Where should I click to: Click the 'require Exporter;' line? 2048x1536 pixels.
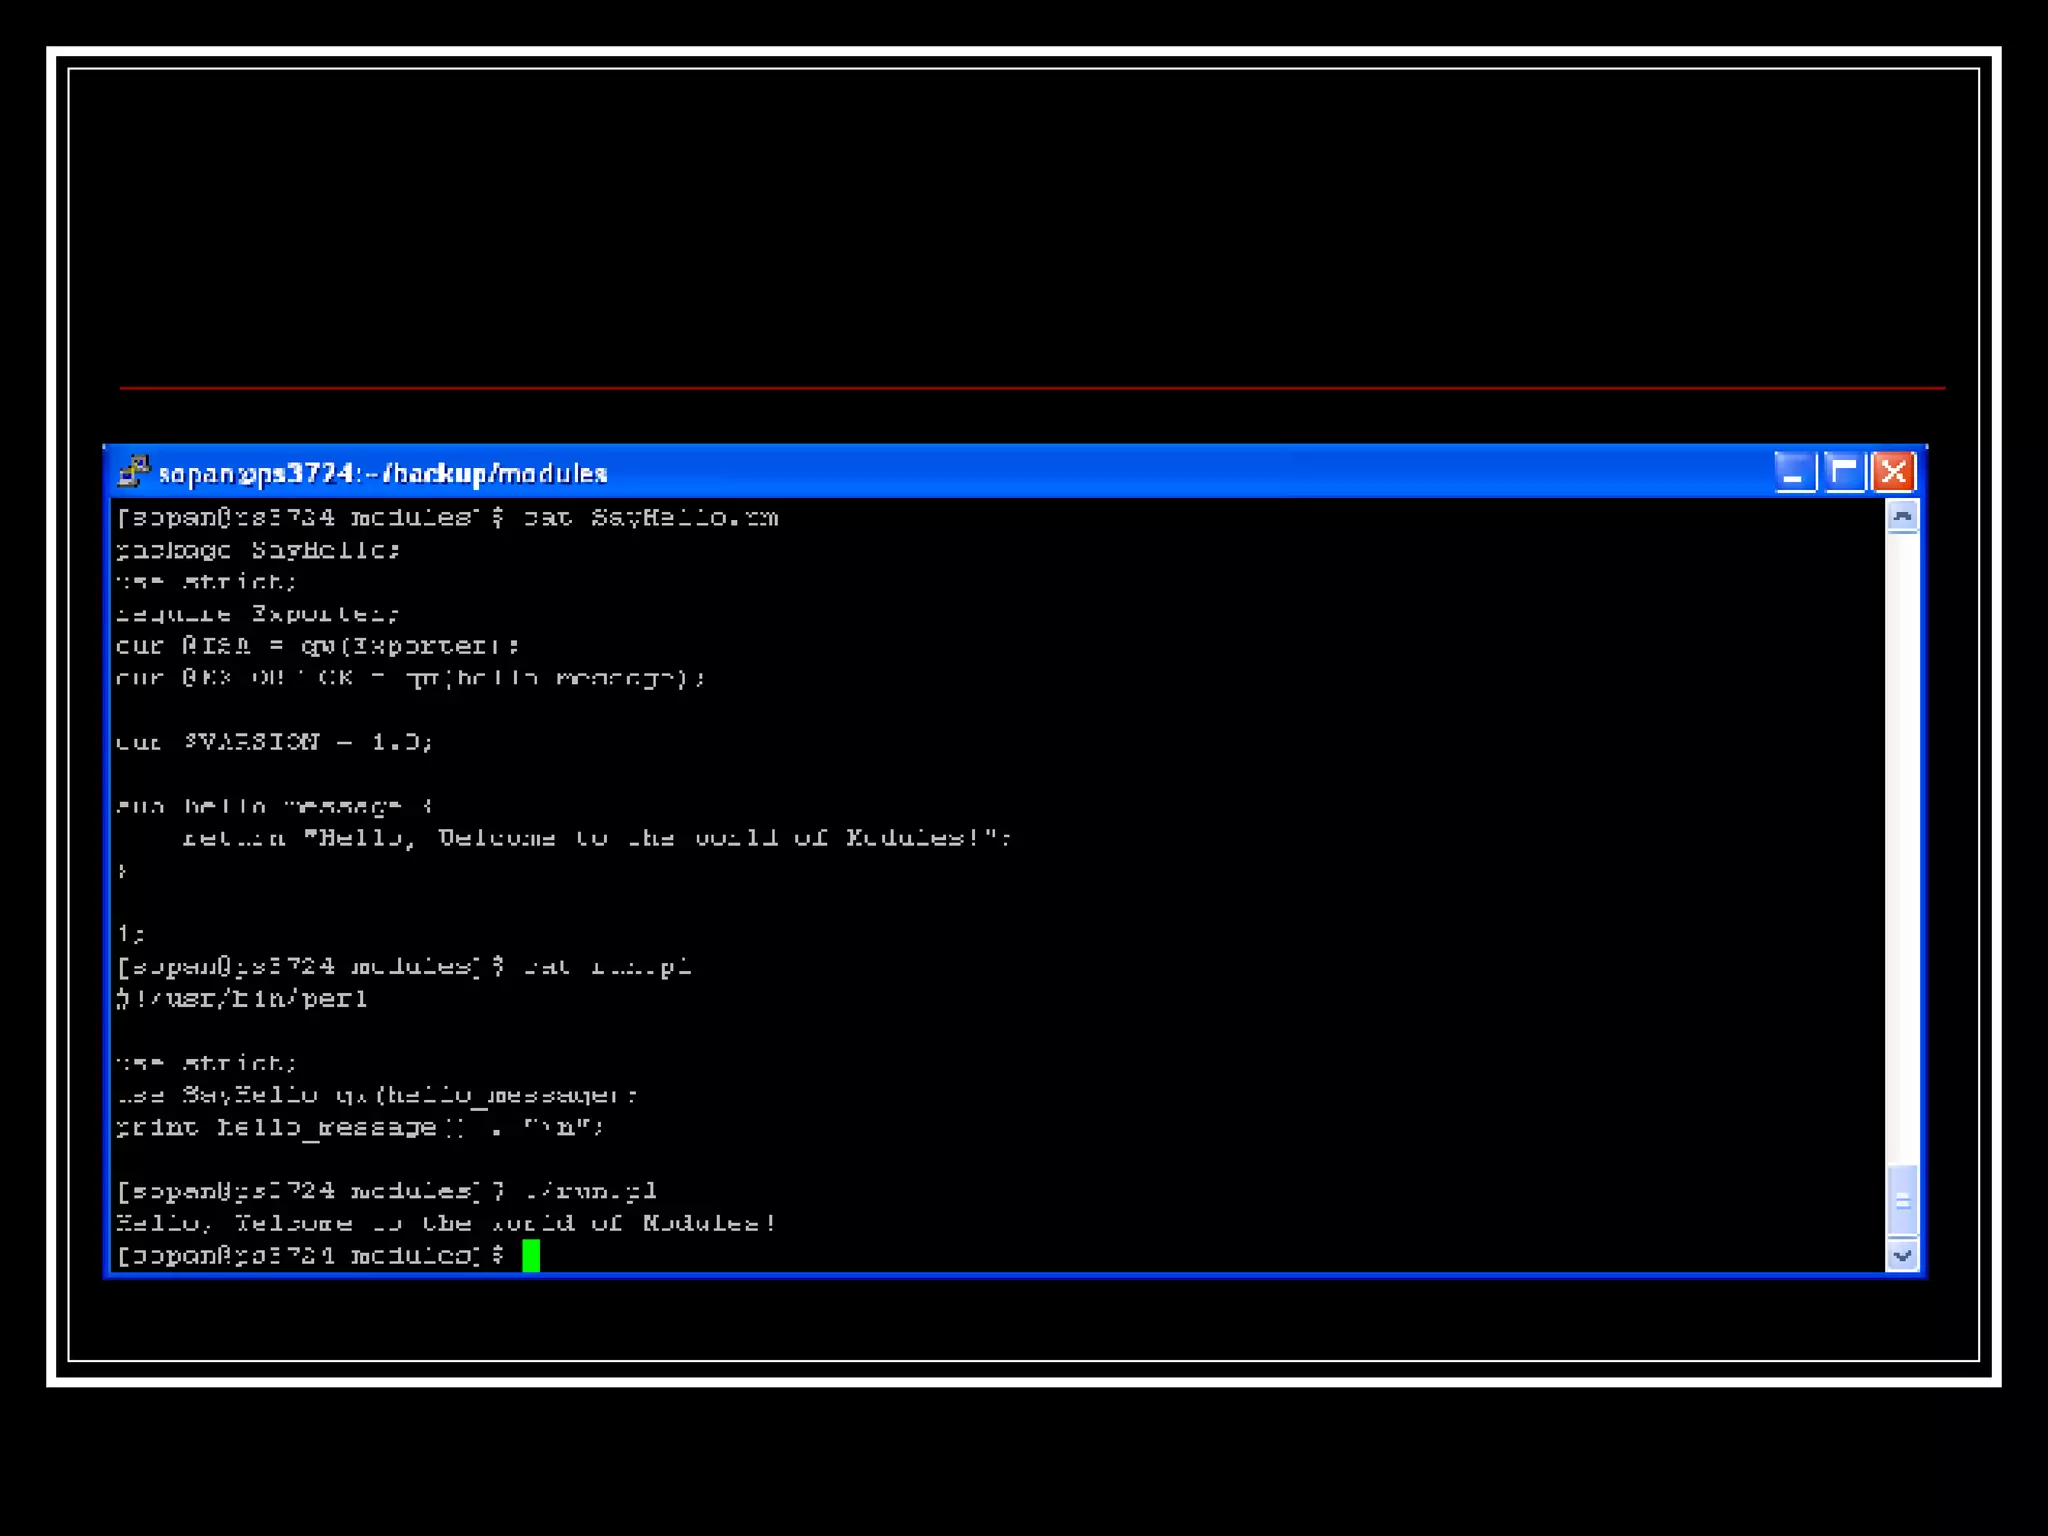pyautogui.click(x=258, y=614)
